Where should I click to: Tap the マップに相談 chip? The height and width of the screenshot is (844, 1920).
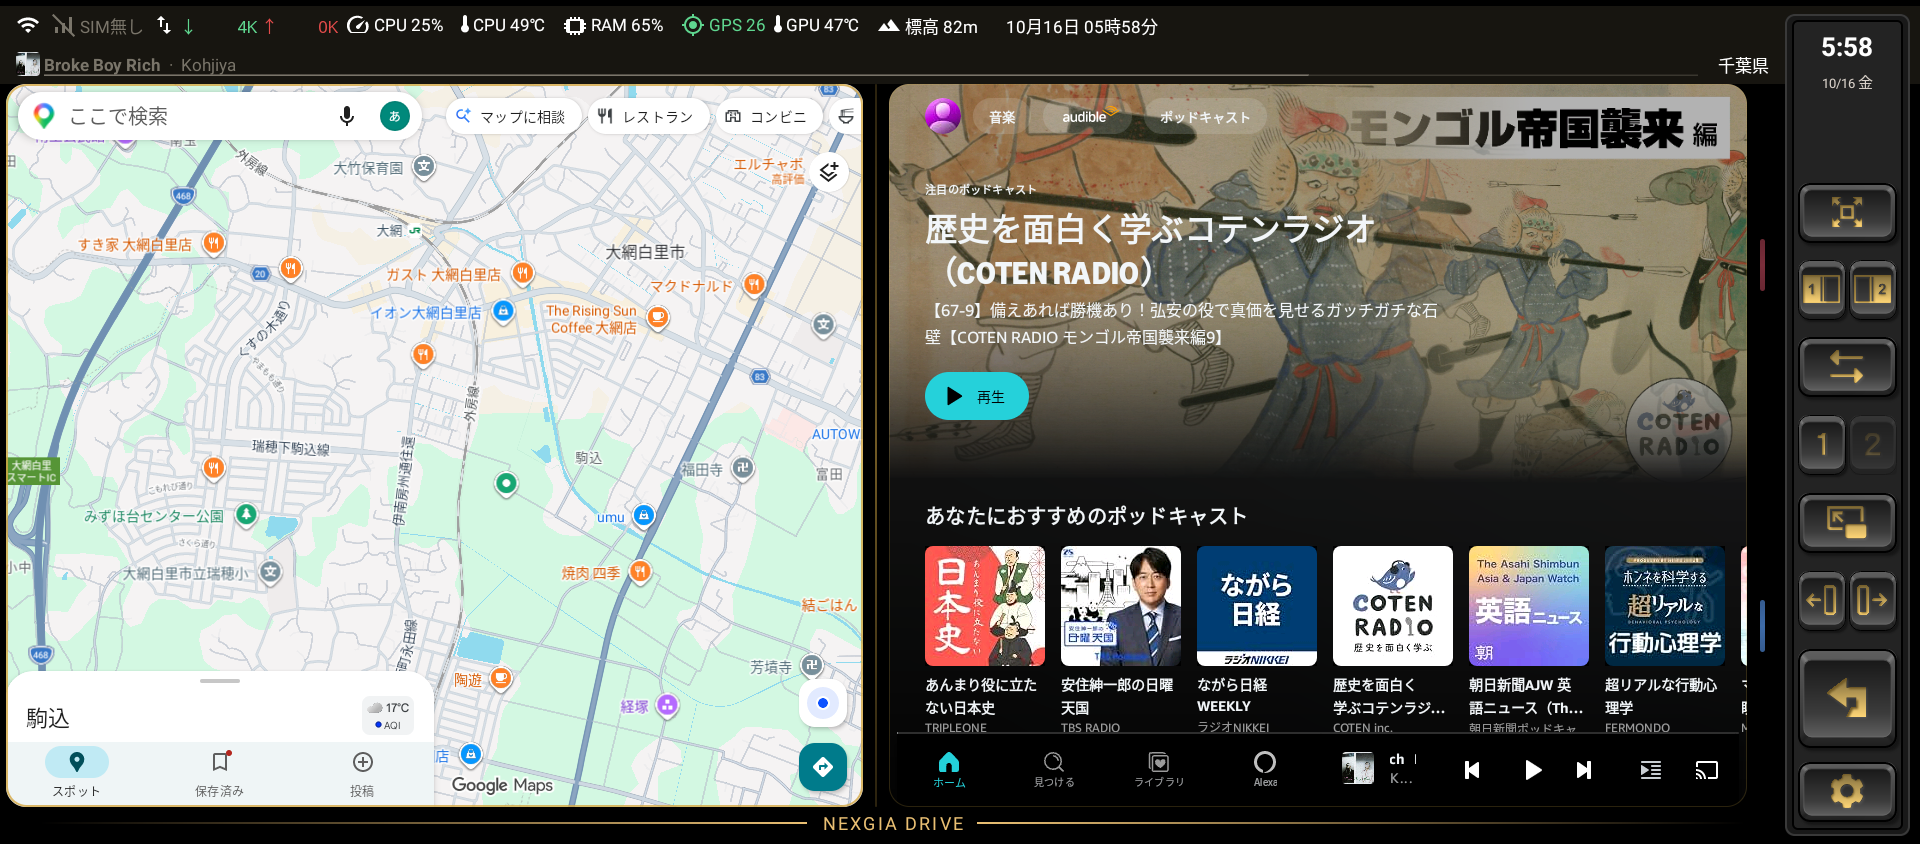(512, 116)
